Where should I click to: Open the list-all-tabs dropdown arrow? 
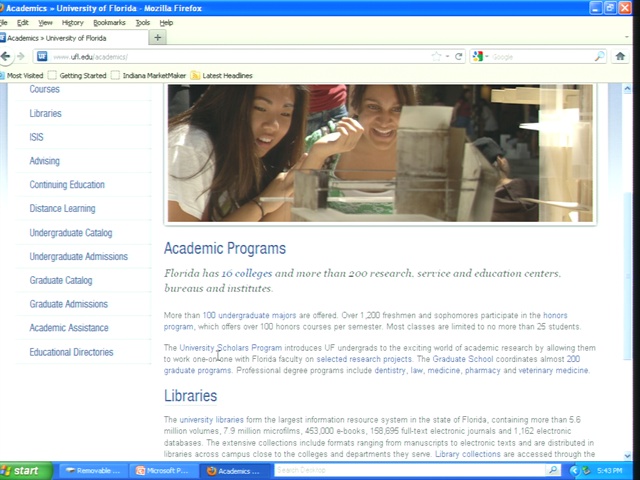(627, 37)
